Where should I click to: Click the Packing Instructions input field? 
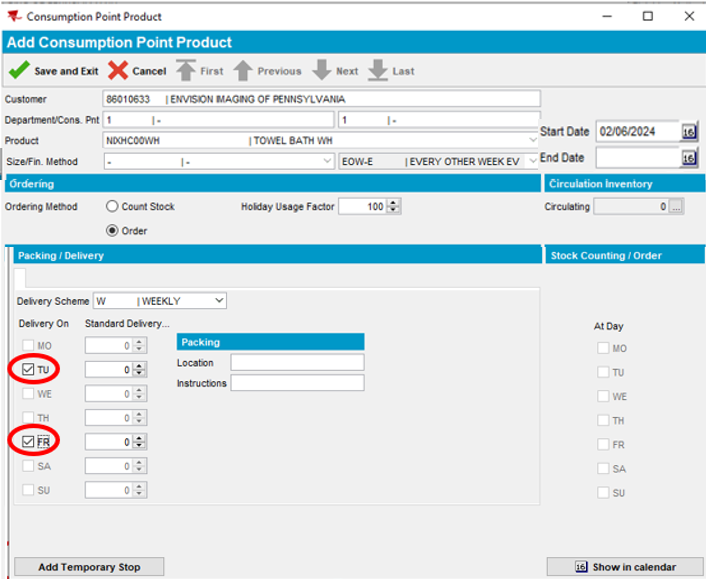297,383
